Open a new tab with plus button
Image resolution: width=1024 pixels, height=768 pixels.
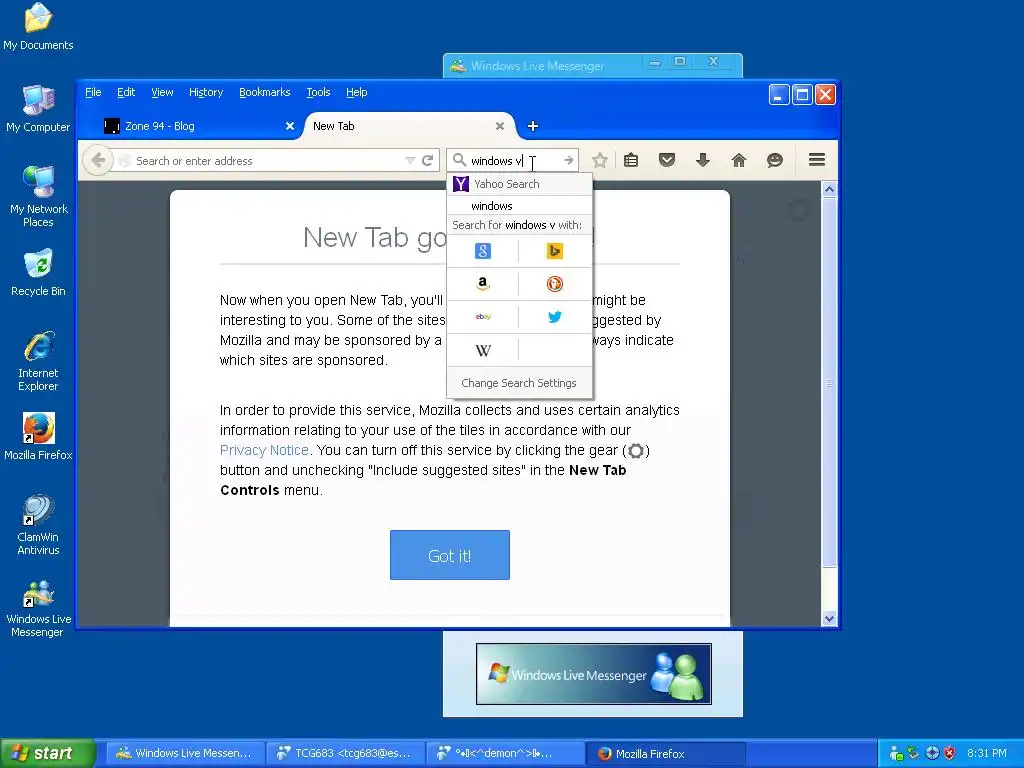pyautogui.click(x=533, y=126)
